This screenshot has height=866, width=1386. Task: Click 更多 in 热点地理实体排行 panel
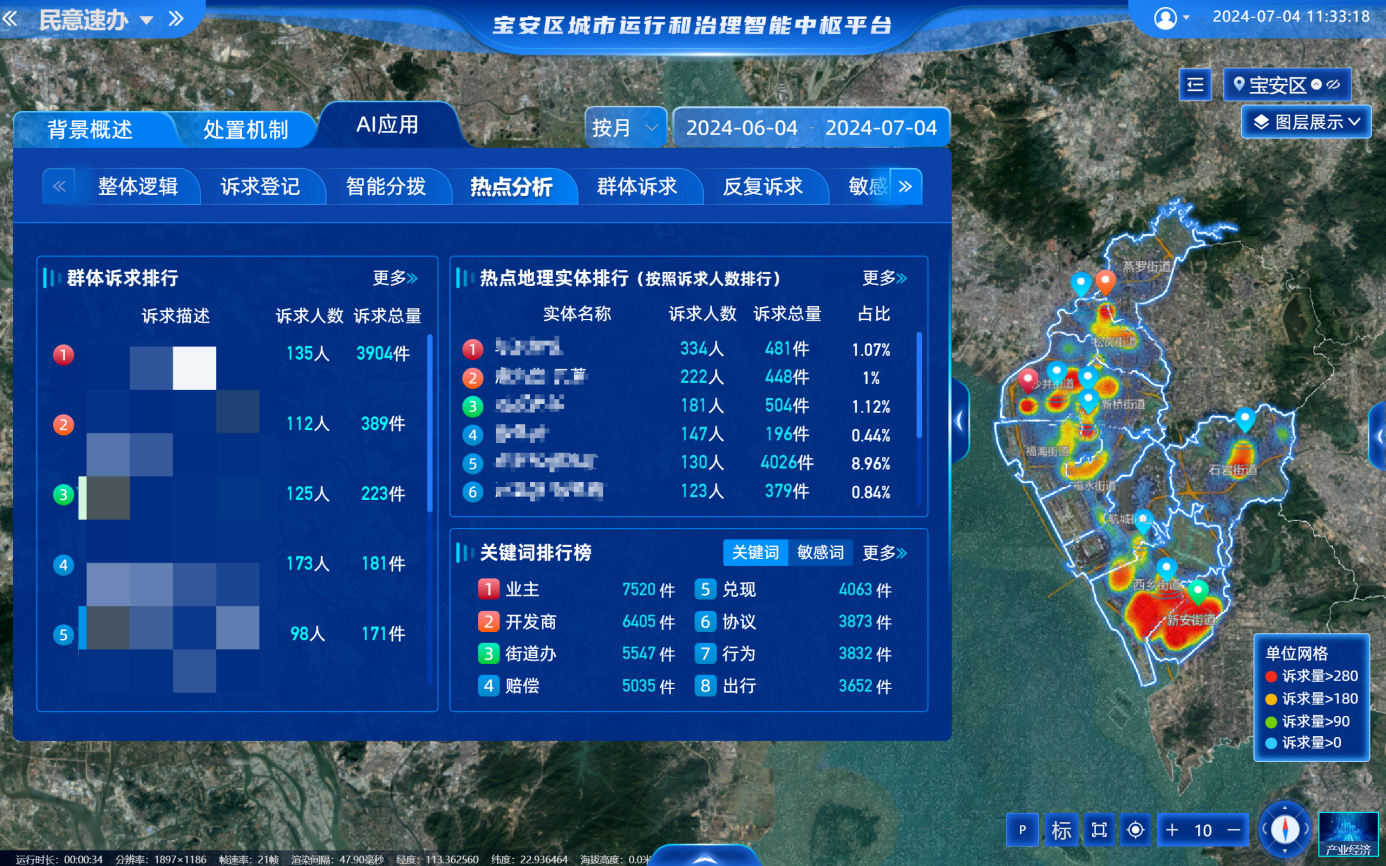coord(885,278)
